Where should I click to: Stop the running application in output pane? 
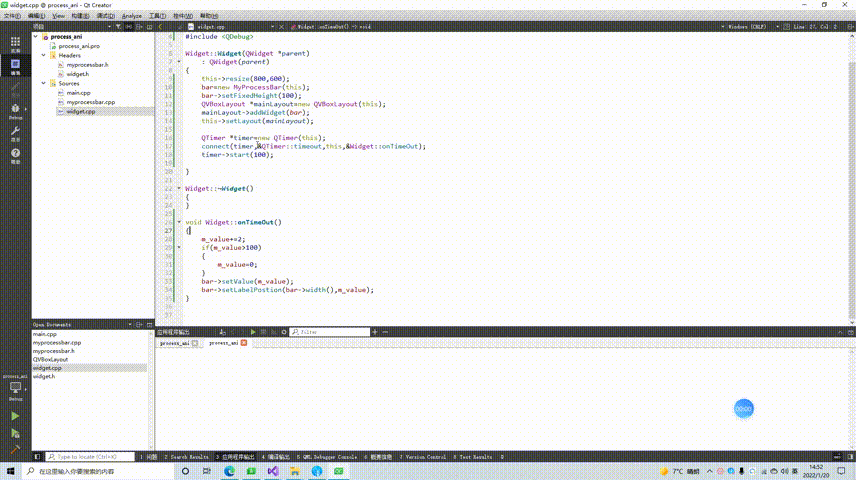pyautogui.click(x=263, y=331)
